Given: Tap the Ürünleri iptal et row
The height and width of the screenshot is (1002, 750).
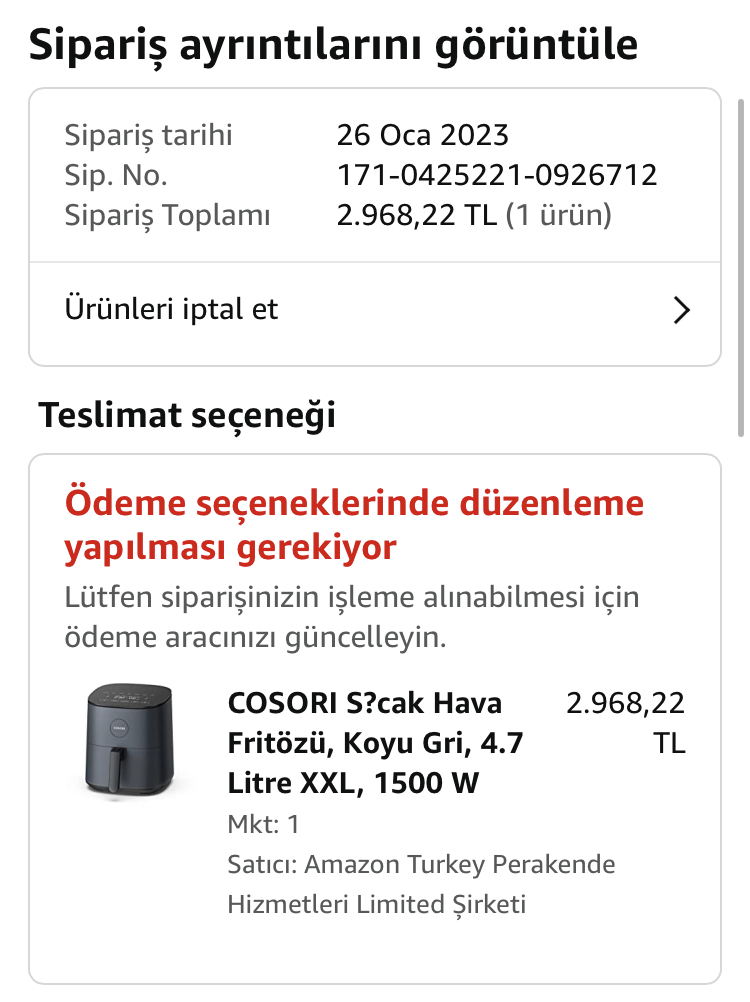Looking at the screenshot, I should [x=375, y=313].
